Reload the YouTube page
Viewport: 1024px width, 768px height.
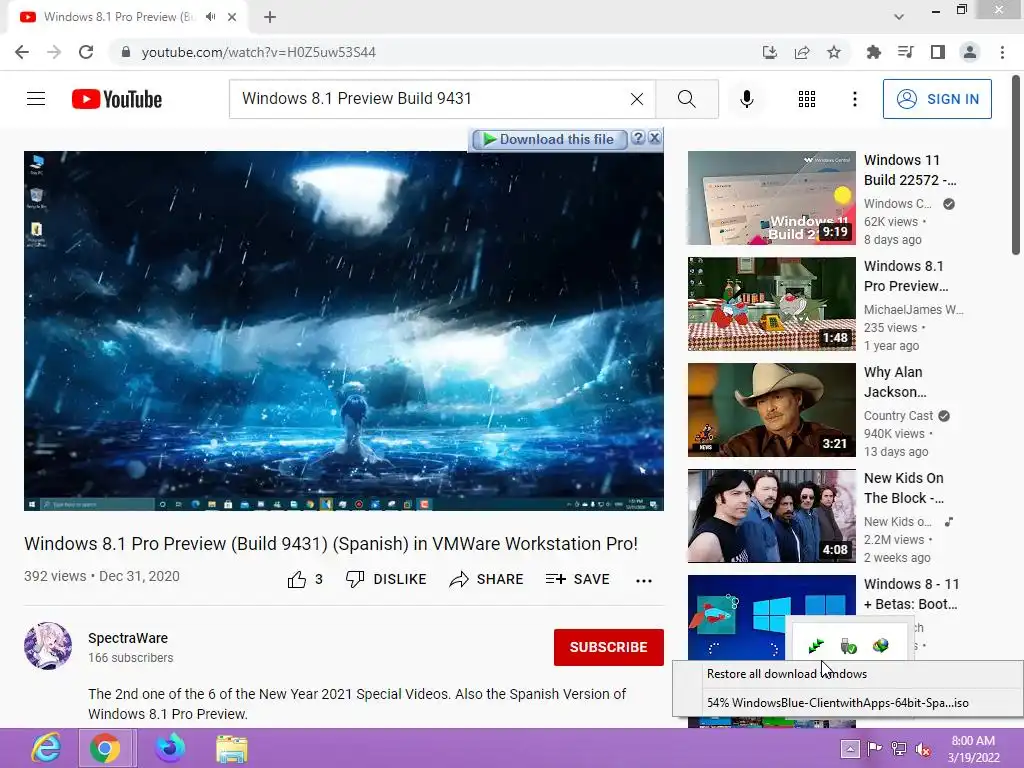tap(86, 52)
